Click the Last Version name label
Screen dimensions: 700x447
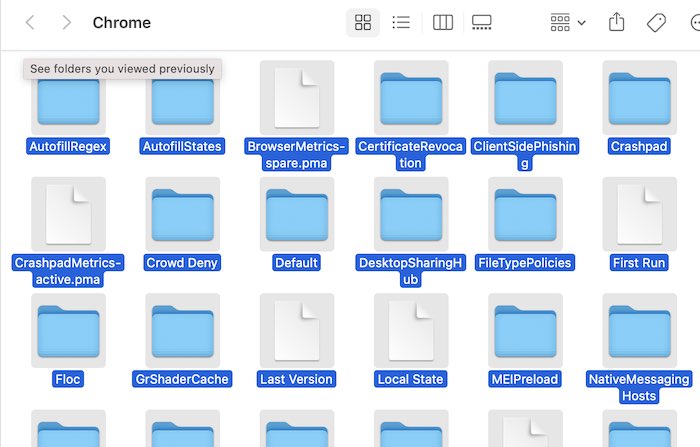click(296, 380)
